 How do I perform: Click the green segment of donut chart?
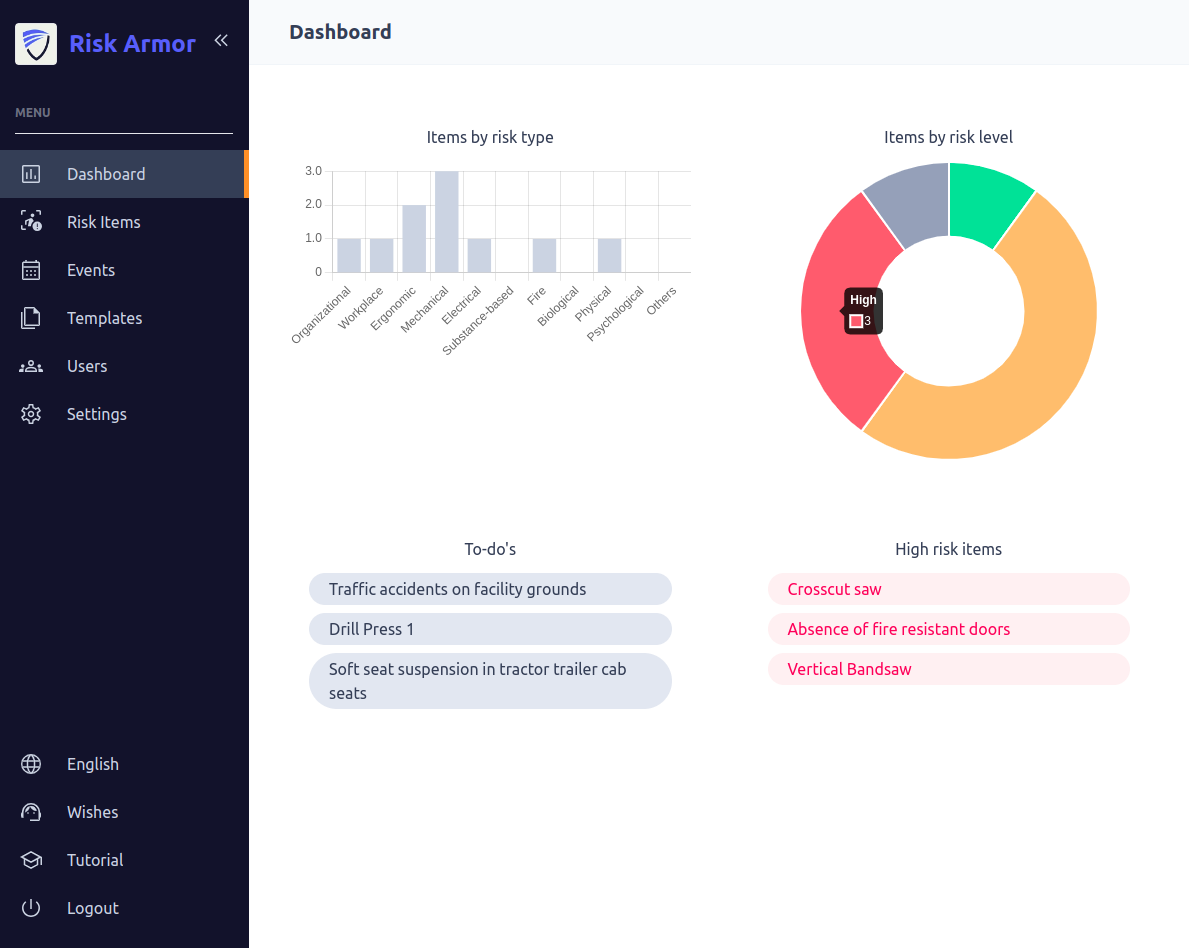click(989, 205)
